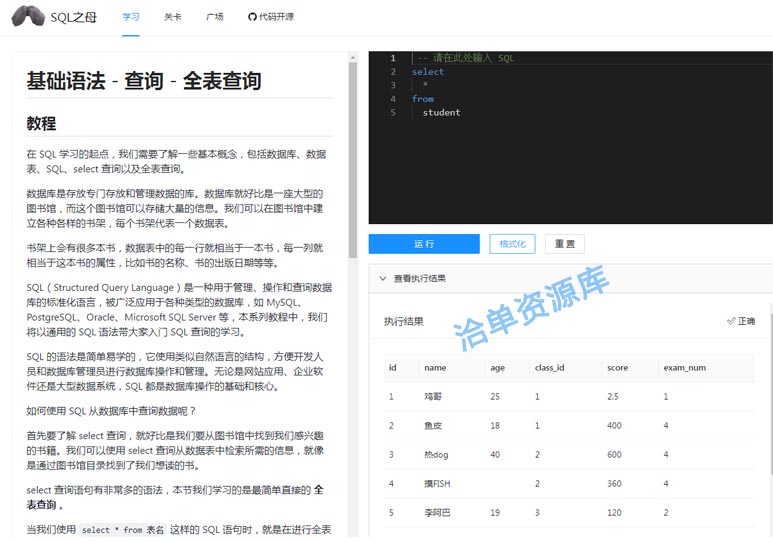Click age value 40 in 热dog row
The image size is (773, 542).
495,454
